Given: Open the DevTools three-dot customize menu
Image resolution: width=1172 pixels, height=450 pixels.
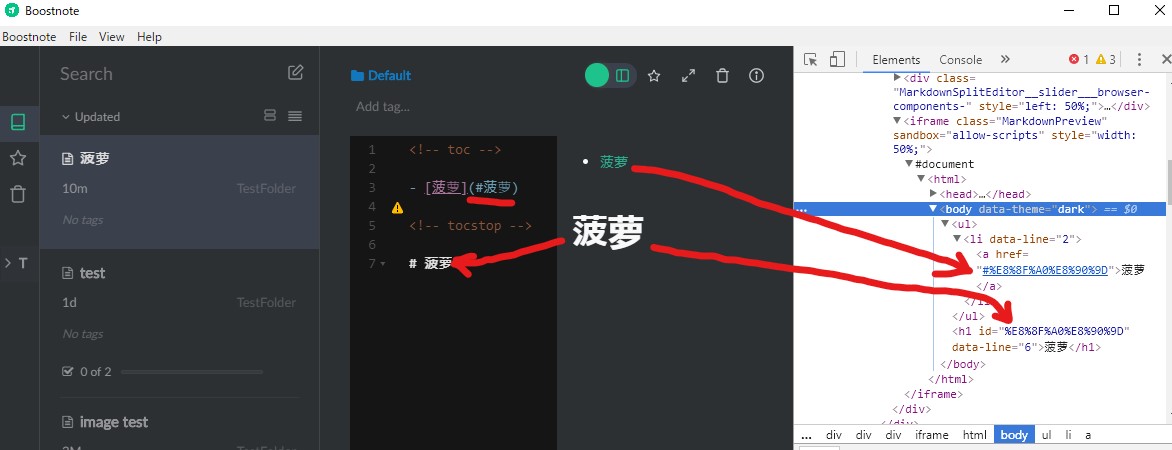Looking at the screenshot, I should 1139,60.
